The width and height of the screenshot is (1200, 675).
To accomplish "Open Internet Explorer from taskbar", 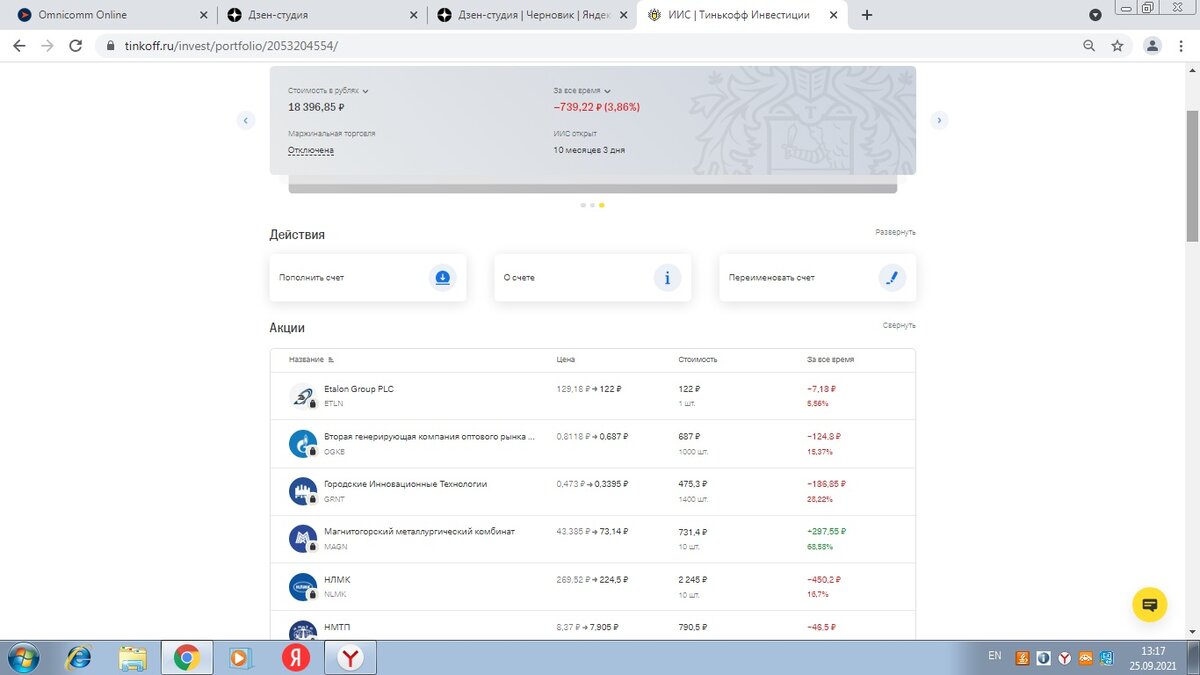I will point(79,657).
